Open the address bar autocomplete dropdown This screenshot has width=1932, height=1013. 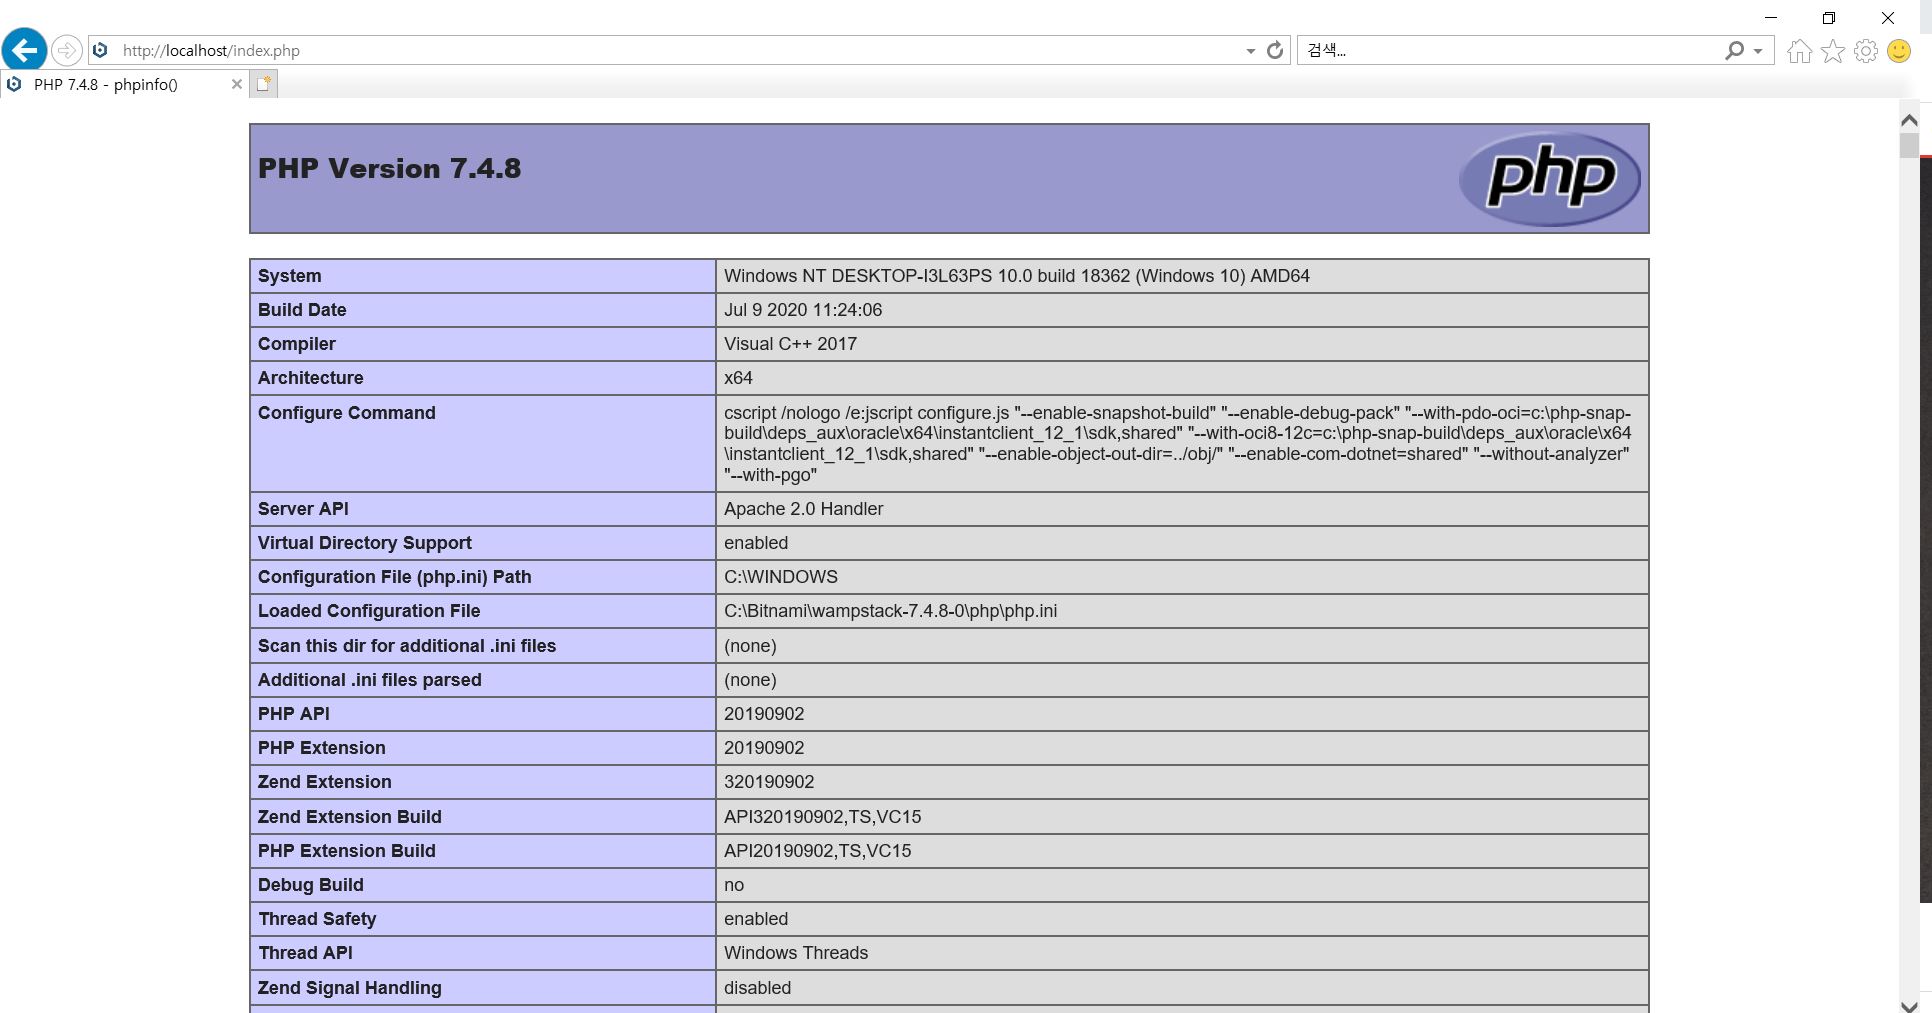(1249, 50)
